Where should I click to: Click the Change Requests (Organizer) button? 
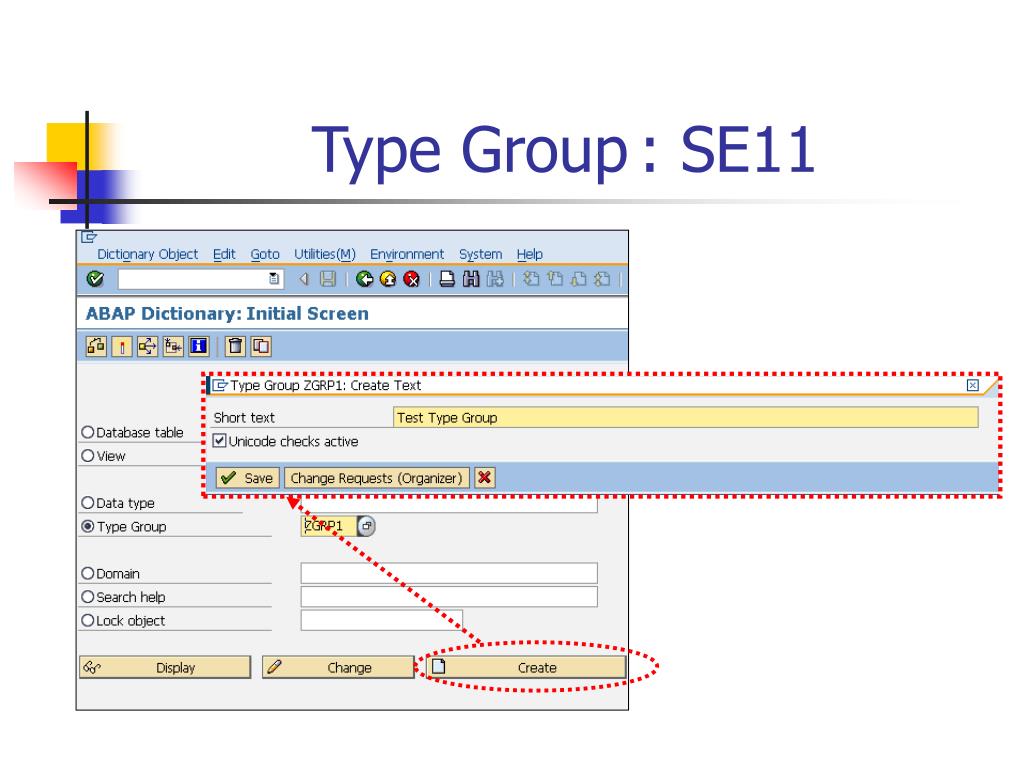[377, 478]
